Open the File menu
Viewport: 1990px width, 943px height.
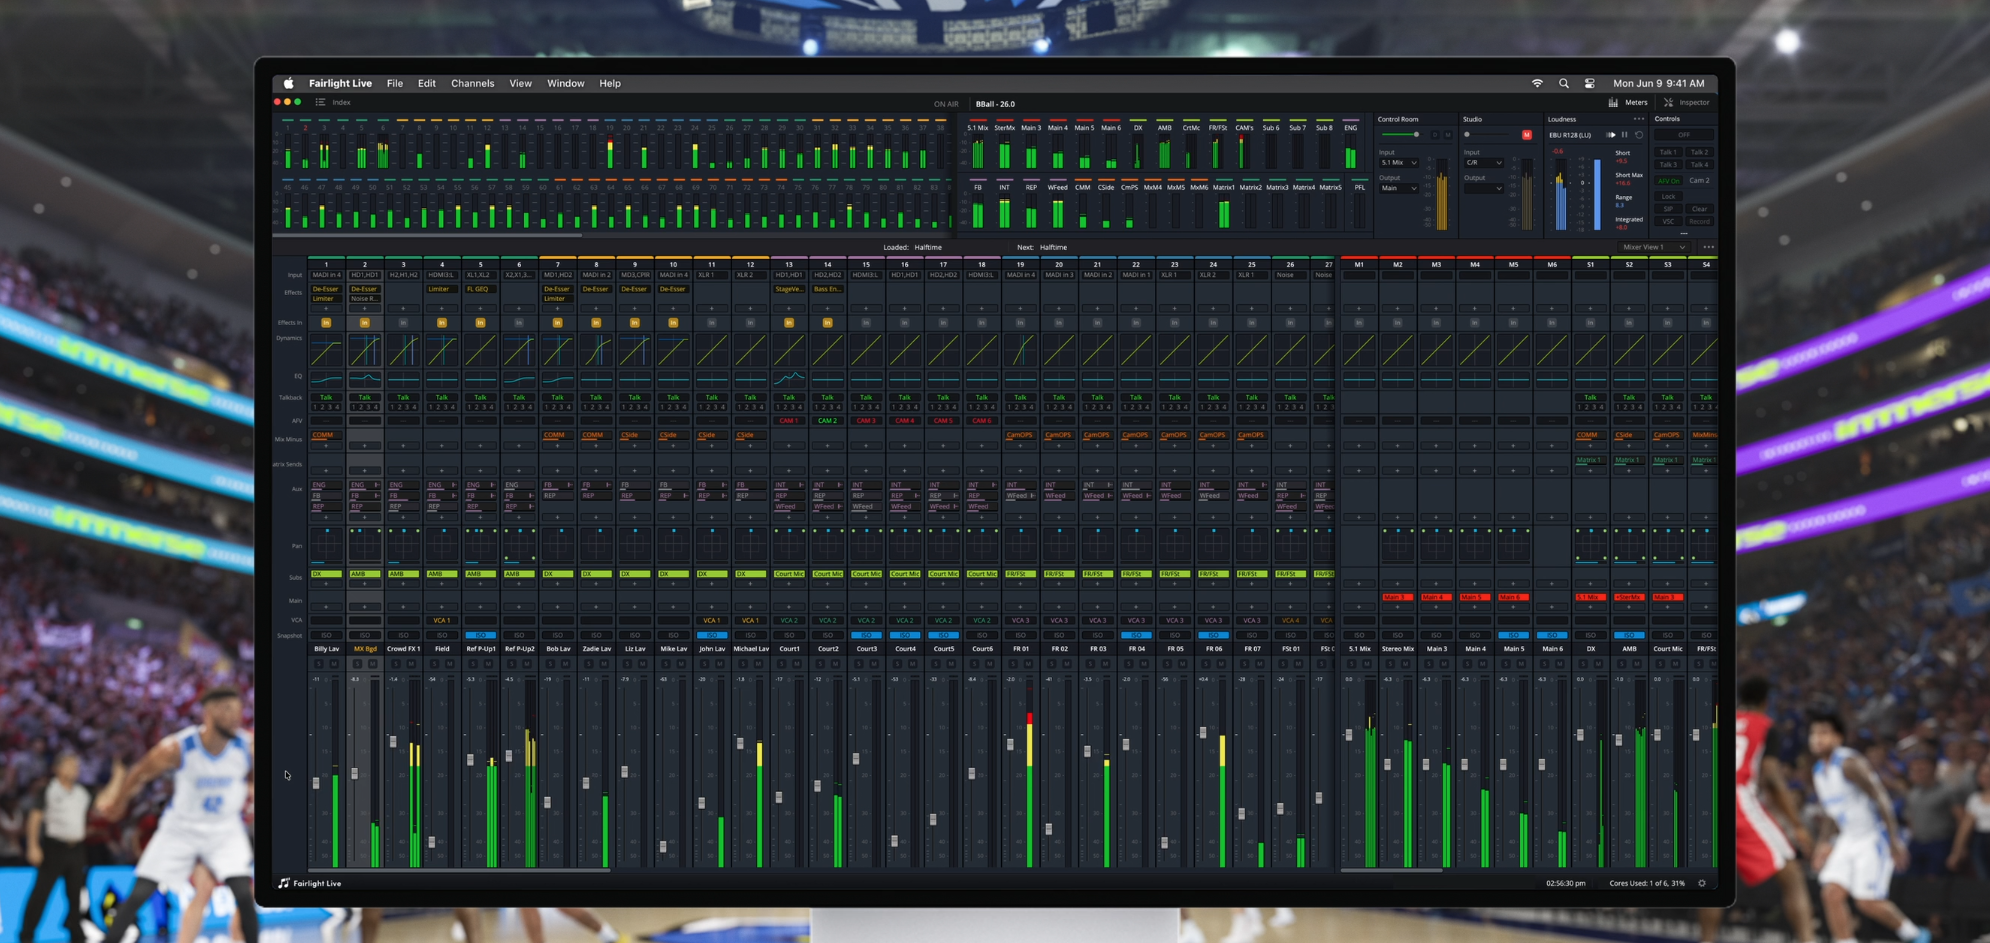click(395, 84)
